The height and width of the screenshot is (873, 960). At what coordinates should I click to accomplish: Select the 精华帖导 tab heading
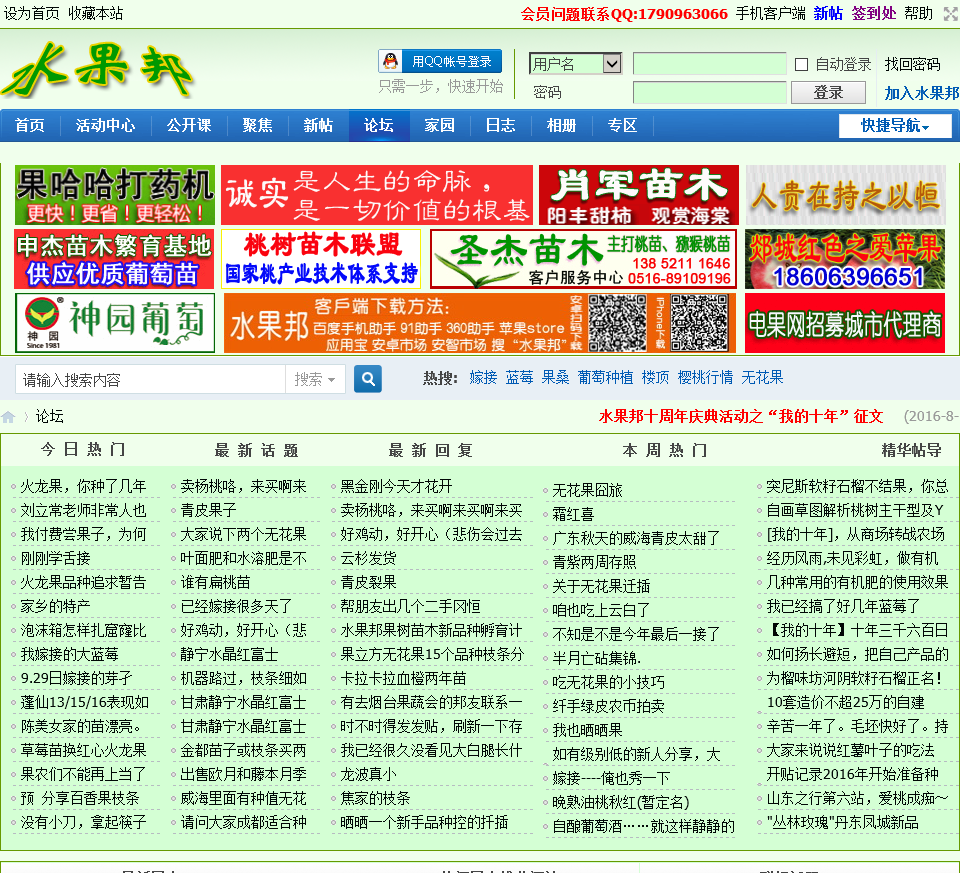click(x=912, y=451)
